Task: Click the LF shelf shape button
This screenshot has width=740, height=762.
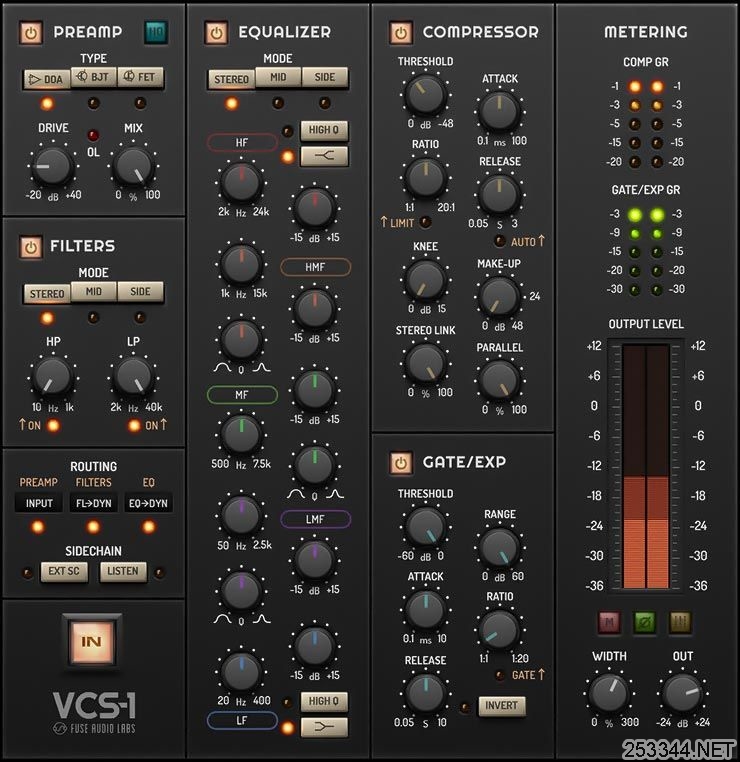Action: point(324,727)
